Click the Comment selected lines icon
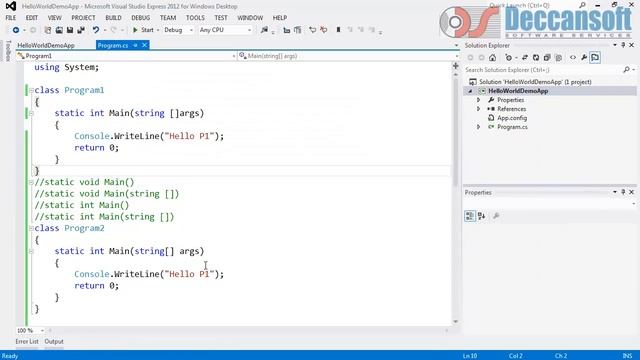The width and height of the screenshot is (640, 360). point(313,30)
